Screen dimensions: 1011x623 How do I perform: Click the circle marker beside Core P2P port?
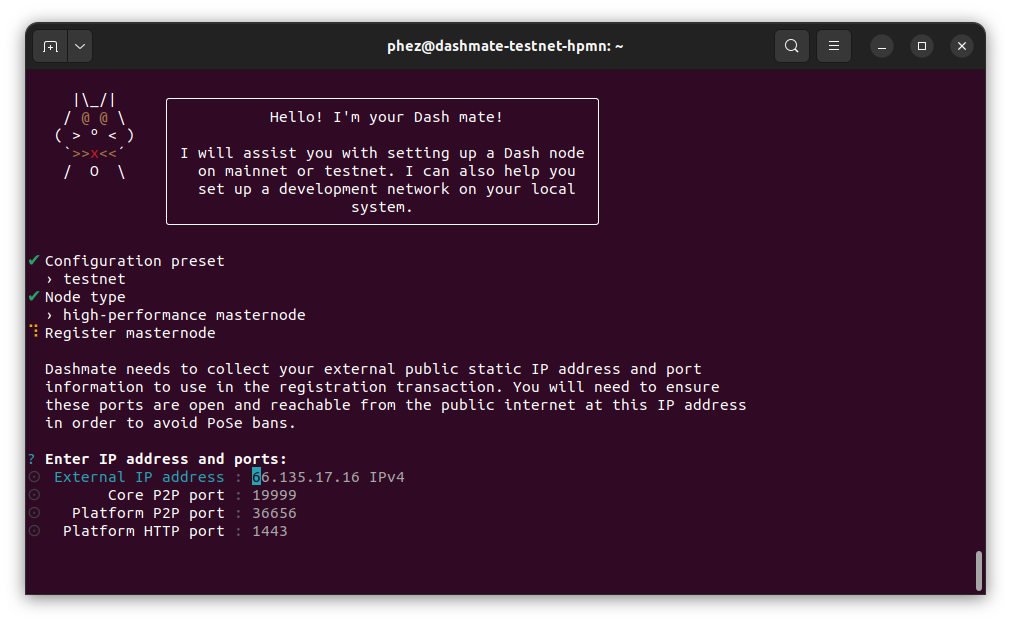tap(34, 495)
